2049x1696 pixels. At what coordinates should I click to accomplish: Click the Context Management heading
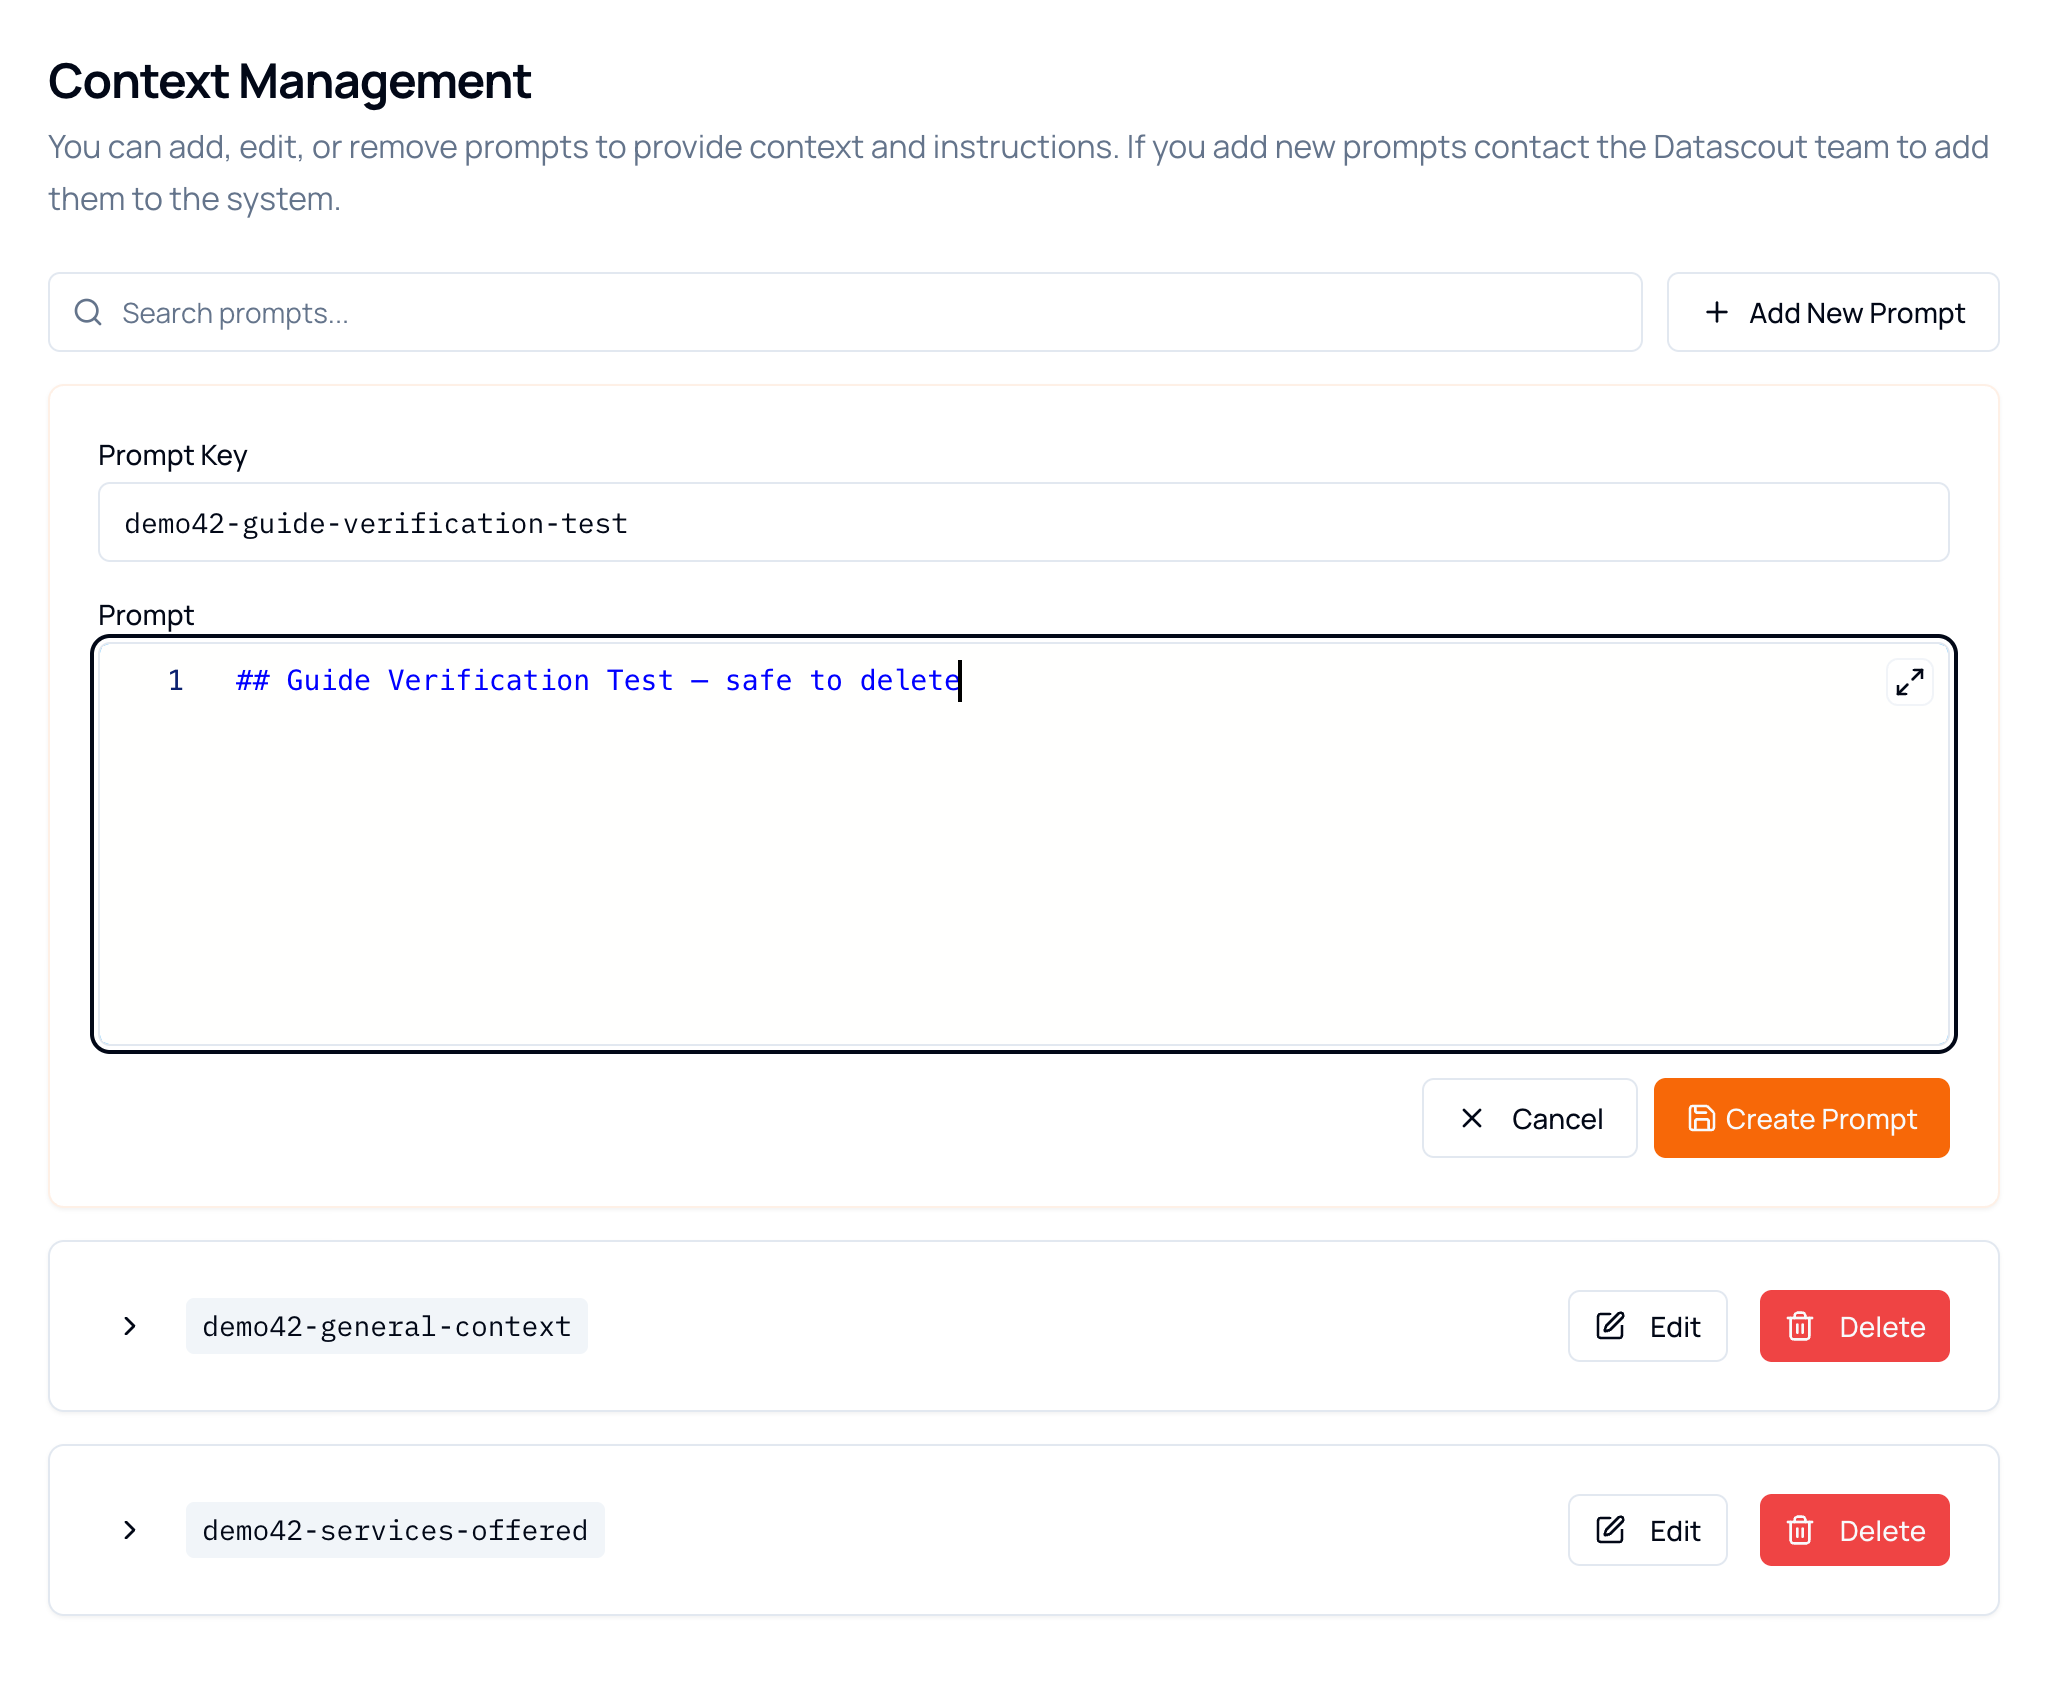289,81
